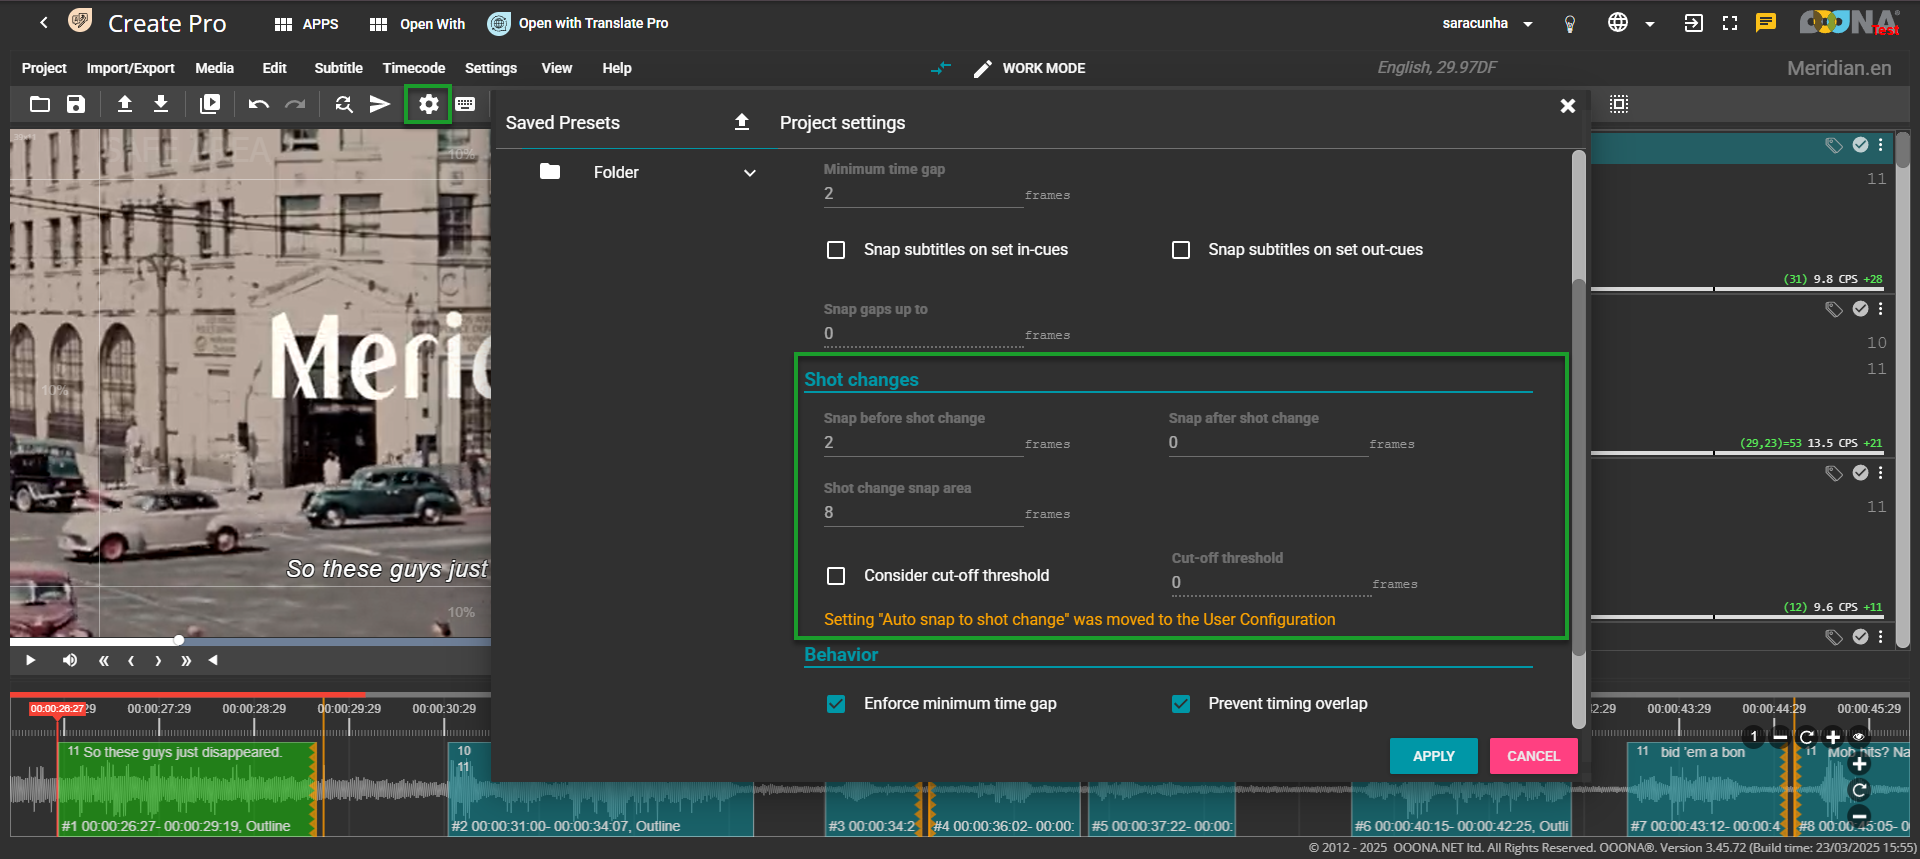Click the APPLY button
The height and width of the screenshot is (859, 1920).
[x=1433, y=756]
